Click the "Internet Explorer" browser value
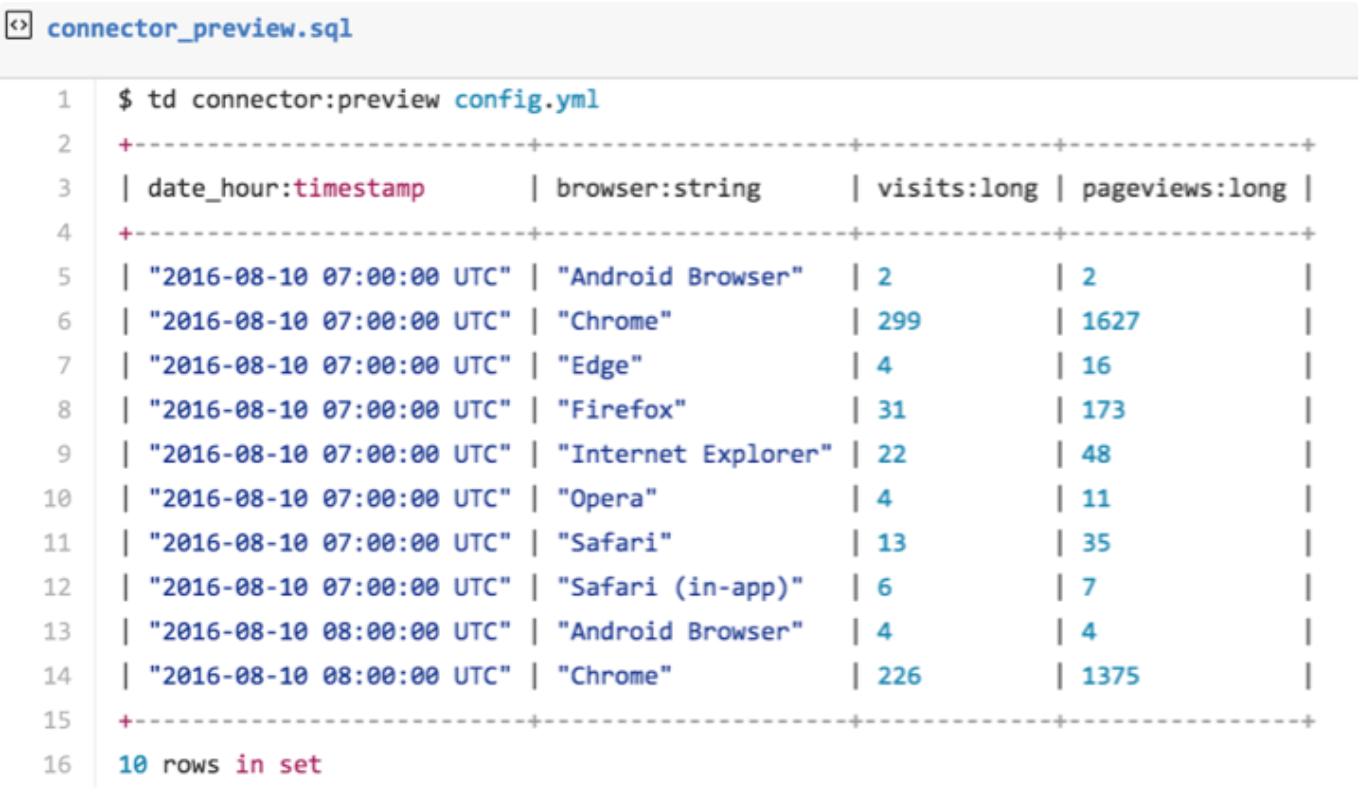 [694, 454]
